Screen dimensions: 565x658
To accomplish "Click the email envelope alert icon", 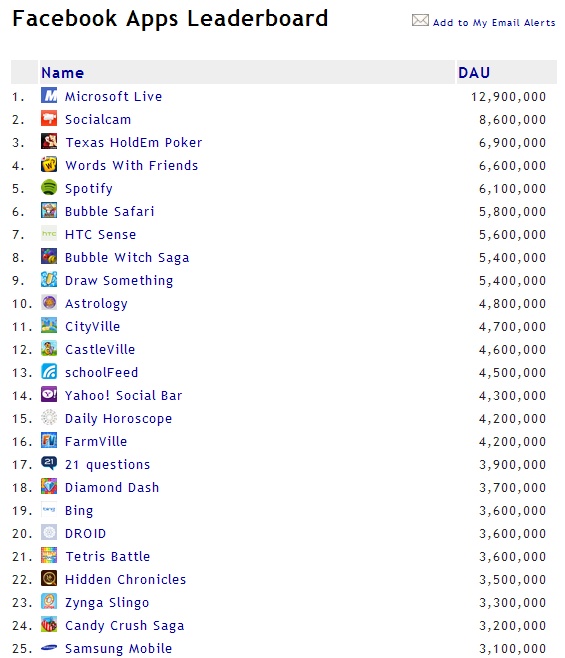I will [420, 20].
